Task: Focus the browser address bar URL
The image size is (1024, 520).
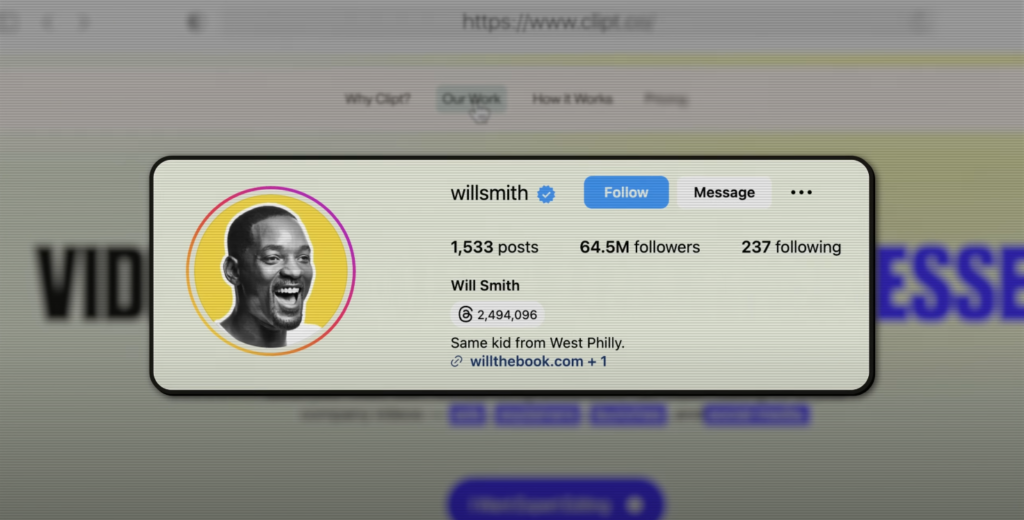Action: pyautogui.click(x=558, y=22)
